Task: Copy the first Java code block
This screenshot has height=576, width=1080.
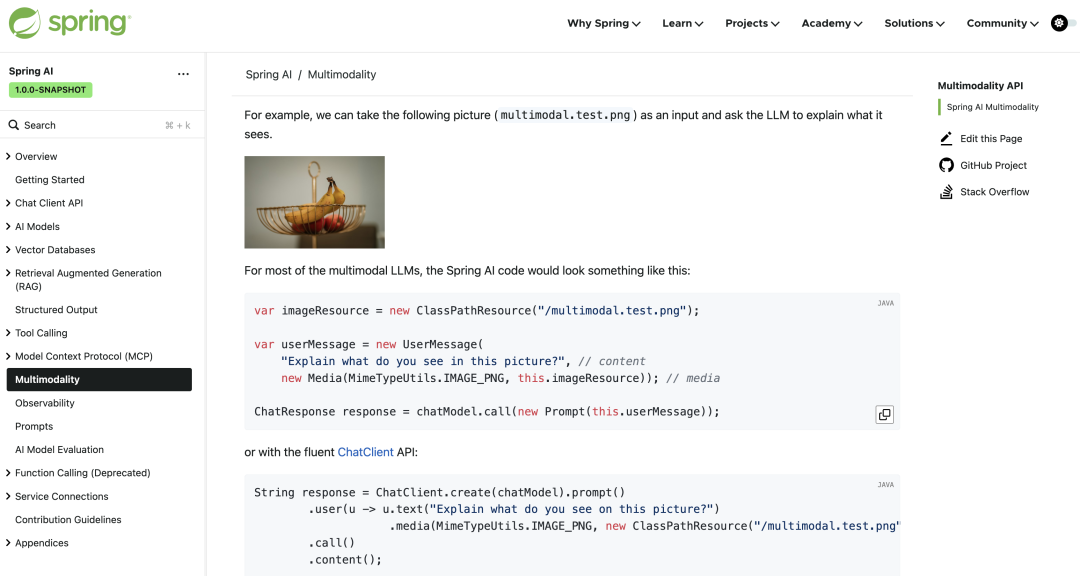Action: [884, 414]
